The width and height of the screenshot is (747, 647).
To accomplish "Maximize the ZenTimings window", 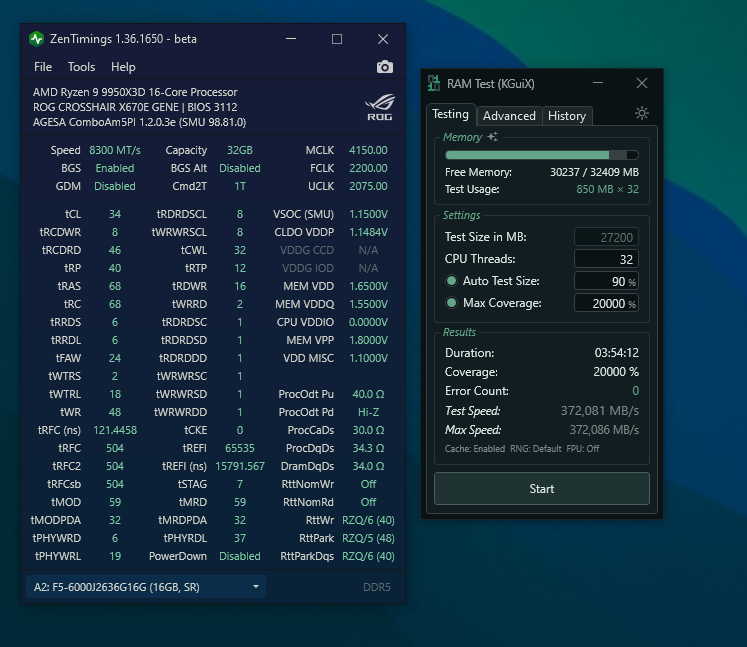I will 337,39.
